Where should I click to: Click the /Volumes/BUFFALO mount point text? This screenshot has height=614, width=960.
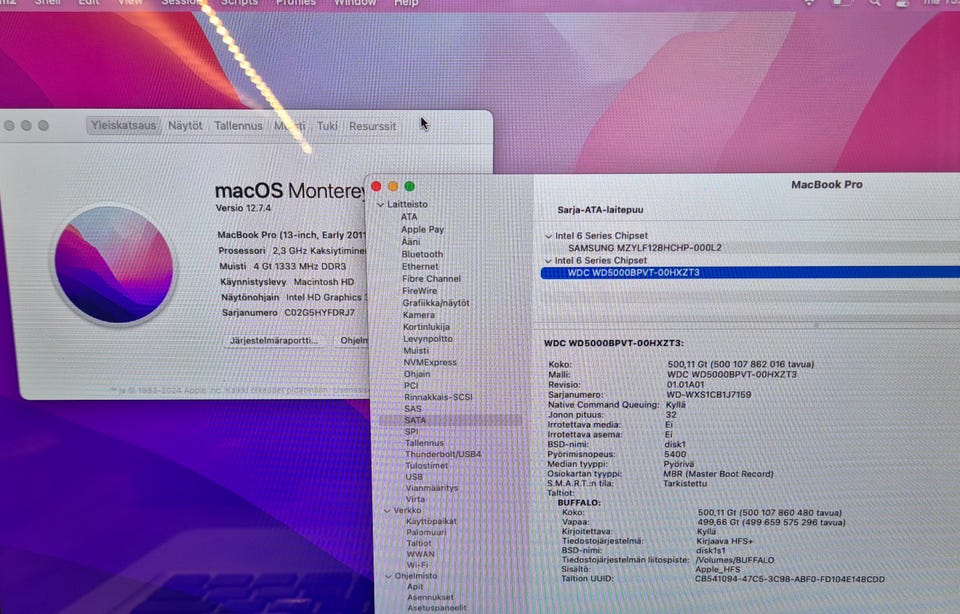coord(735,560)
